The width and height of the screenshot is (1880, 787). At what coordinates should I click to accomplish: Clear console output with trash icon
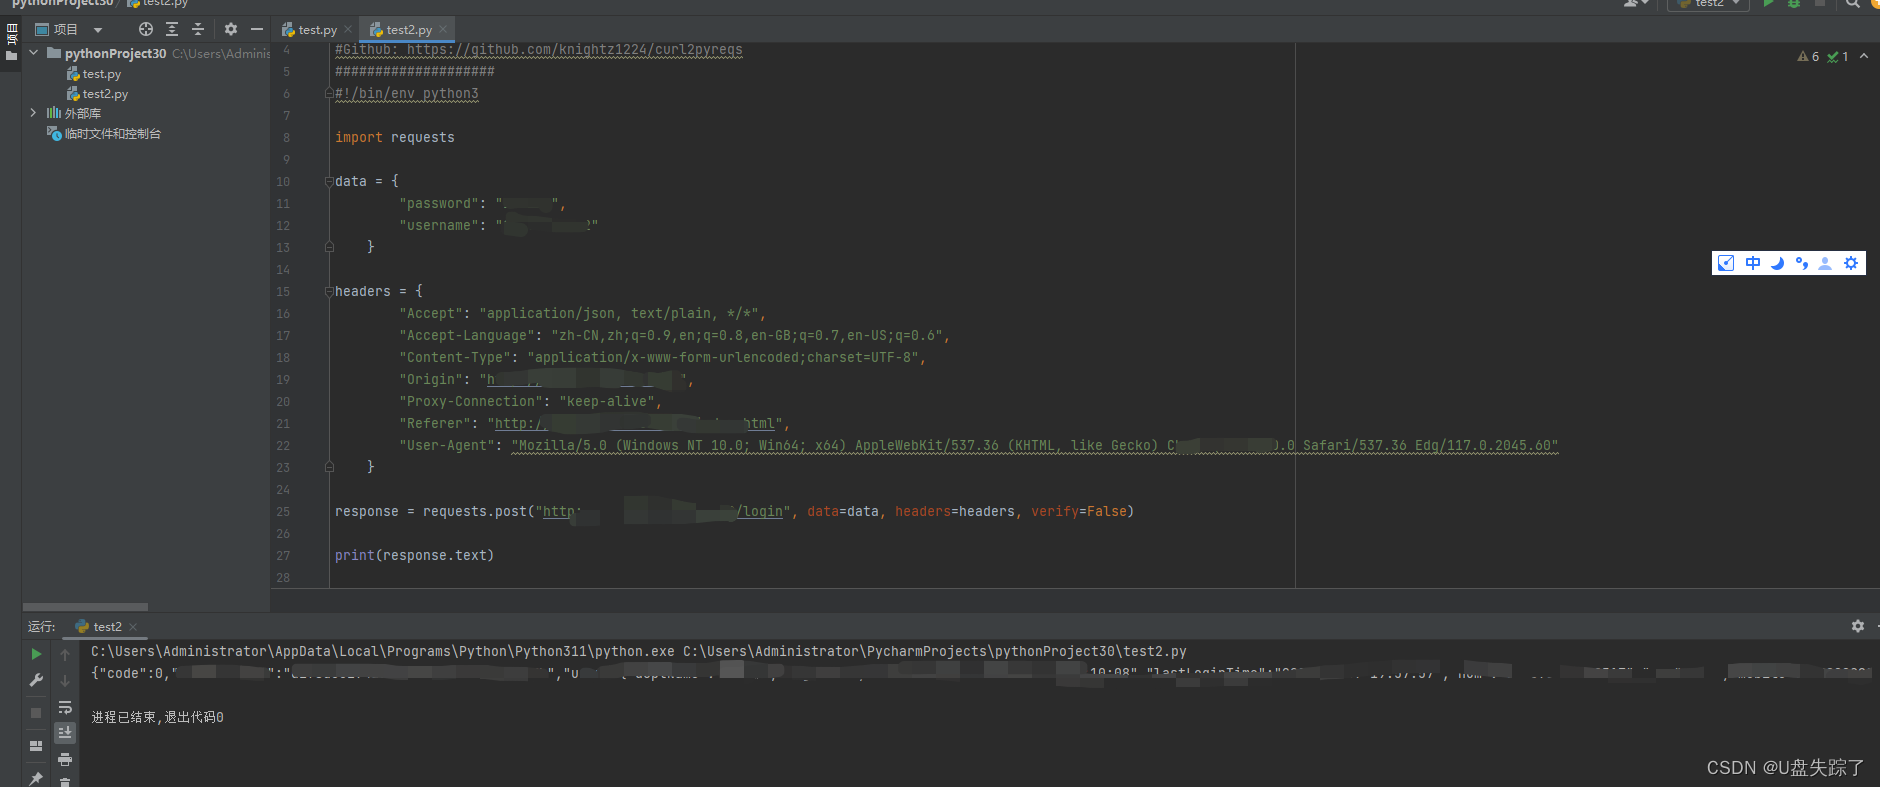pos(65,782)
